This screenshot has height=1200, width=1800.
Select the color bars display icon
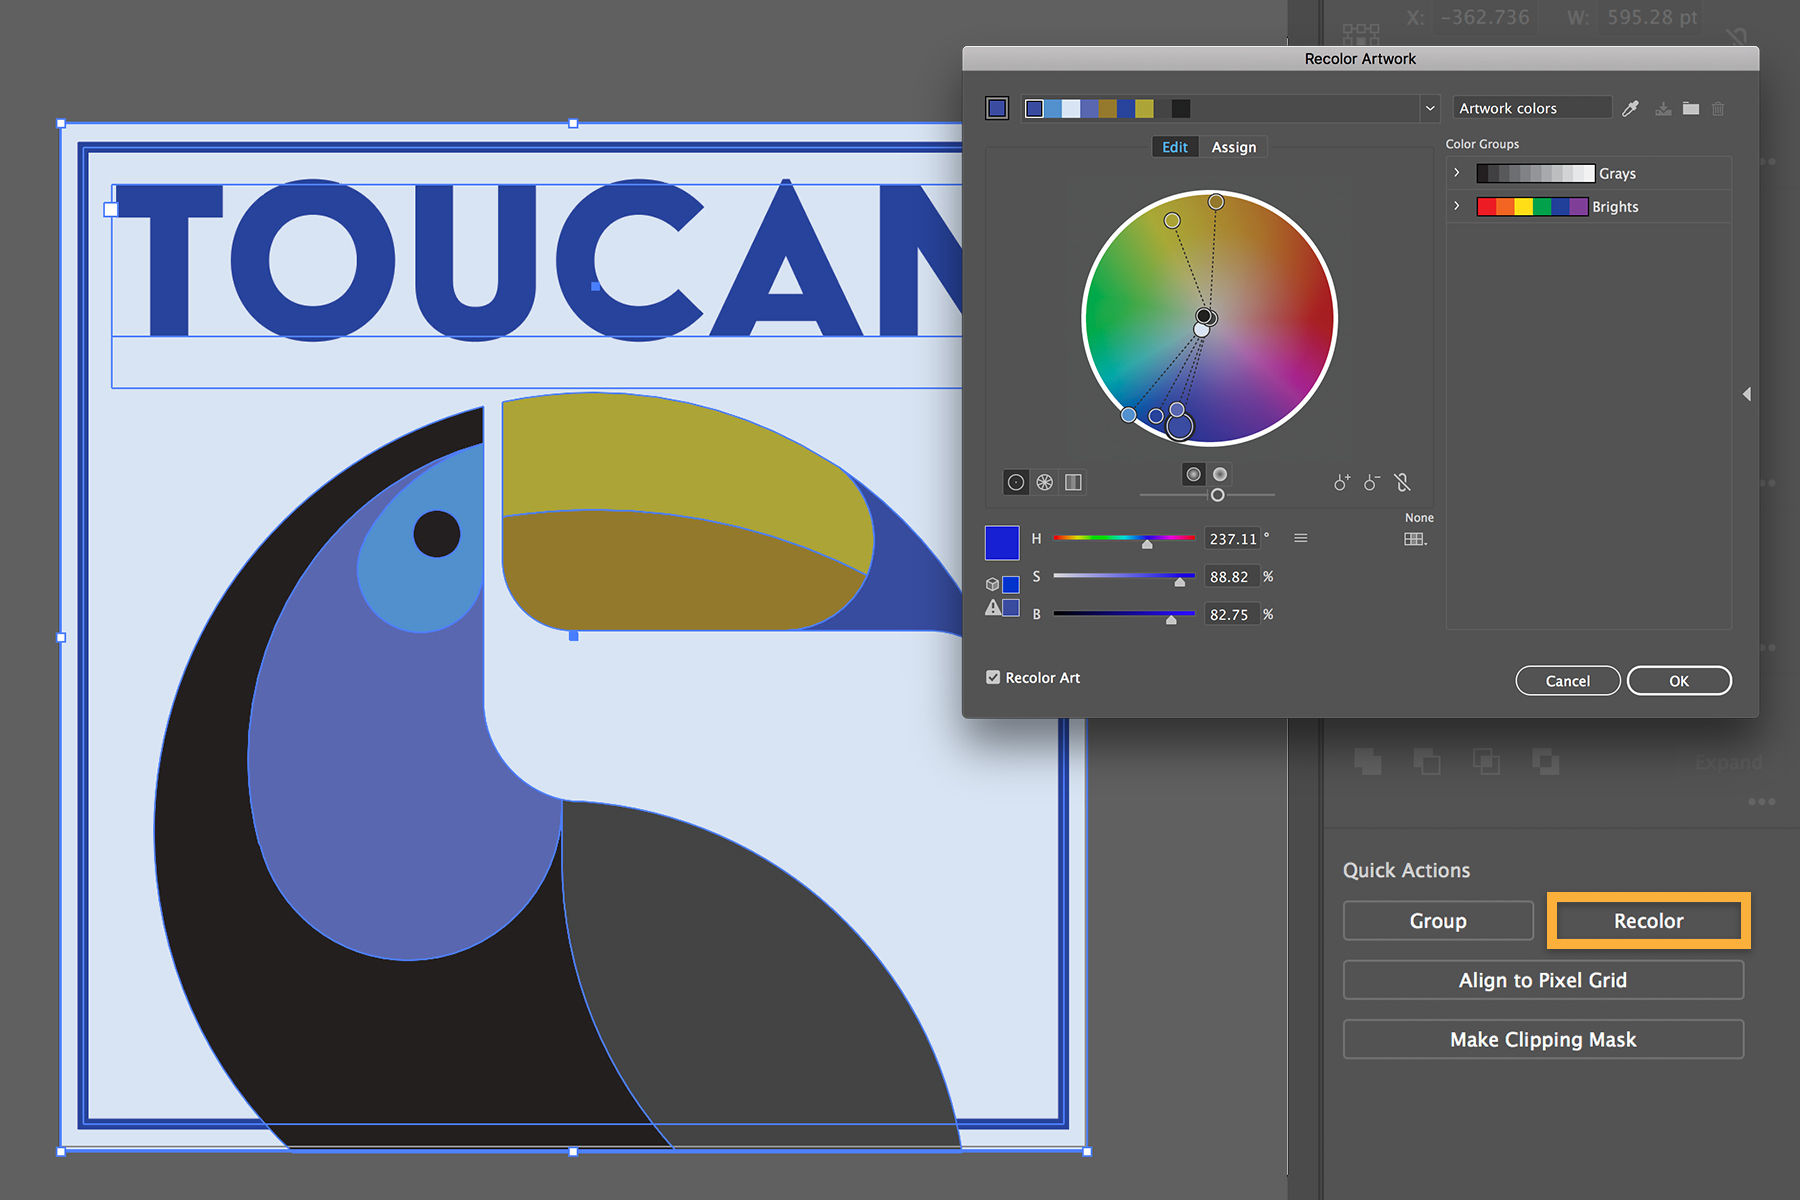click(1072, 482)
